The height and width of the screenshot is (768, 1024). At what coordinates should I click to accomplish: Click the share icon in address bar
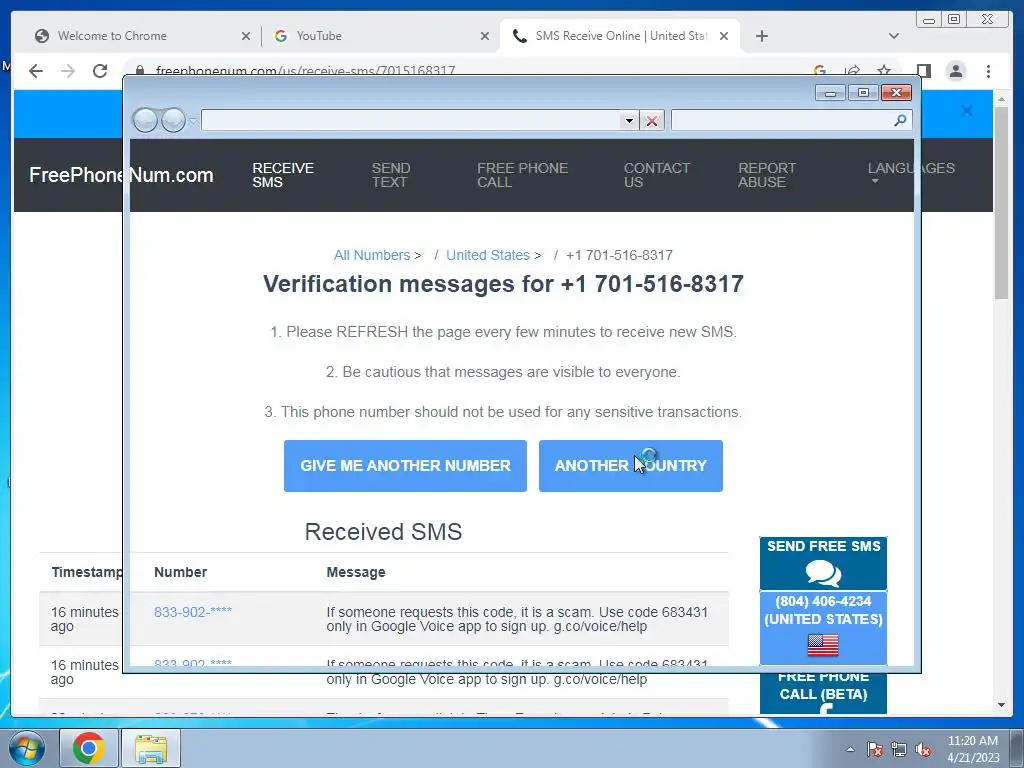[852, 71]
